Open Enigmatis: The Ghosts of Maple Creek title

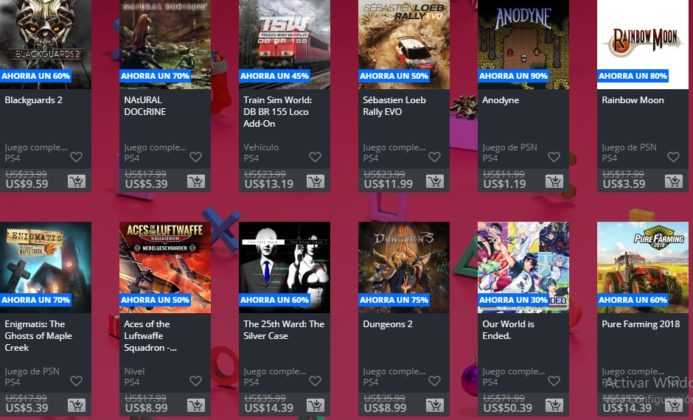38,336
